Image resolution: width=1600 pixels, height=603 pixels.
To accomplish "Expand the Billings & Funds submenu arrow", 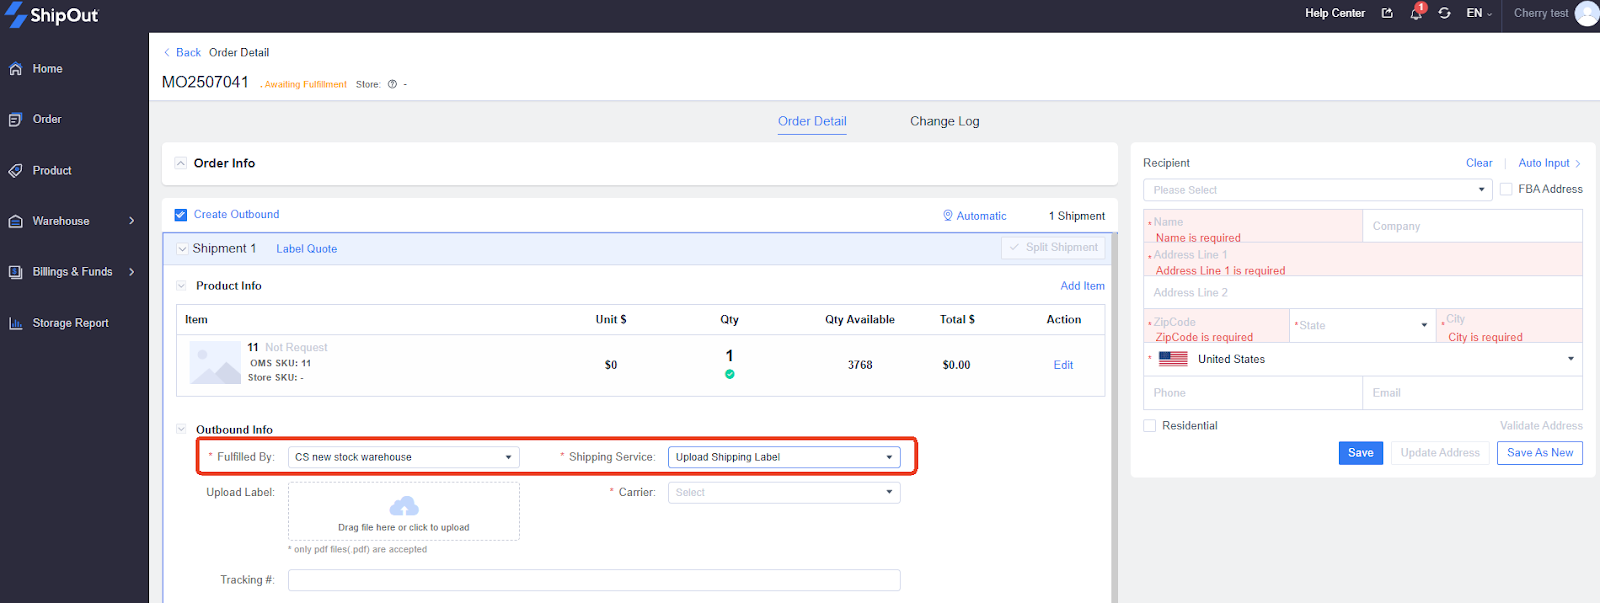I will coord(132,272).
